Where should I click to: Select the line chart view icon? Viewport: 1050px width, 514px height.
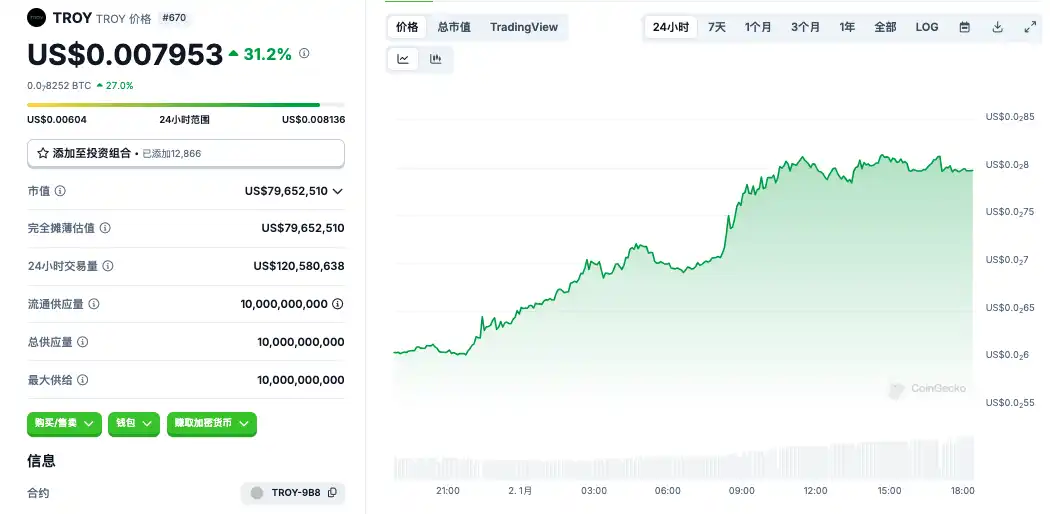pos(403,59)
